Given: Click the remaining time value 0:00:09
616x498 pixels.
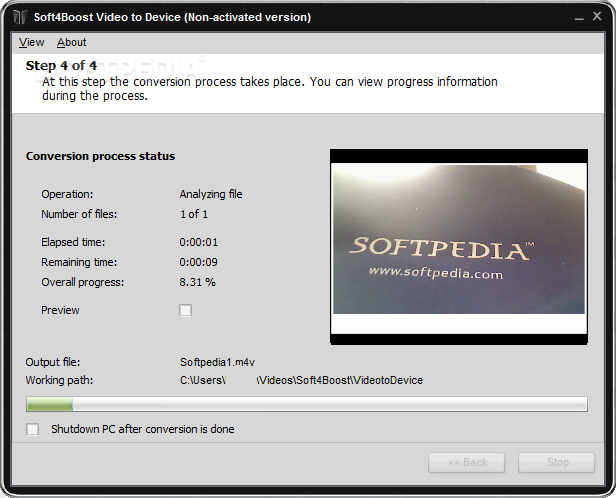Looking at the screenshot, I should point(198,262).
